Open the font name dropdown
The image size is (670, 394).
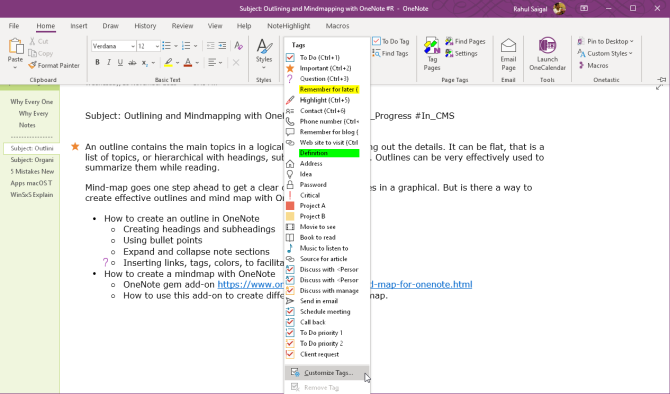coord(133,46)
